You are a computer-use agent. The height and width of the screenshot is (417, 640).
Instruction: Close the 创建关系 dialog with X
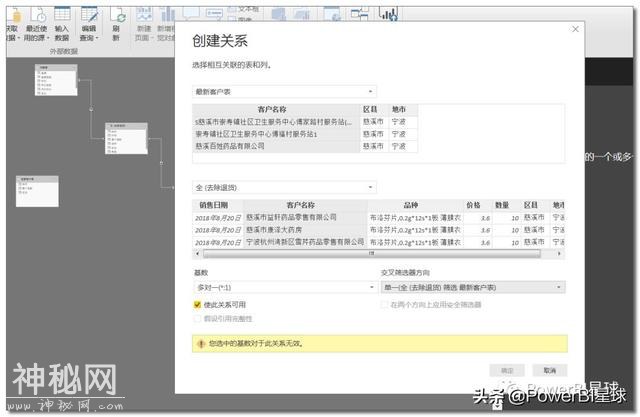tap(573, 30)
